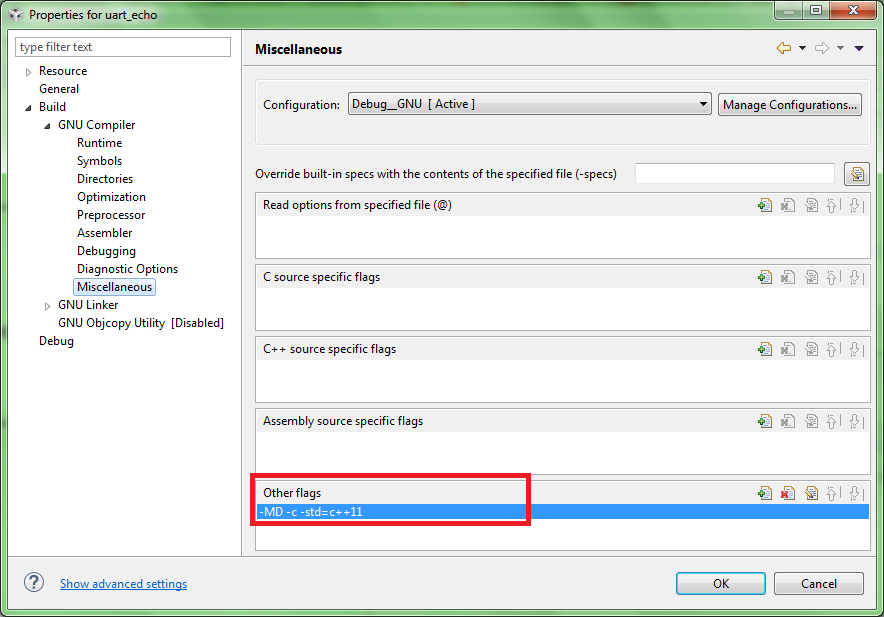Click the -specs override file text field
Viewport: 884px width, 617px height.
click(x=735, y=174)
